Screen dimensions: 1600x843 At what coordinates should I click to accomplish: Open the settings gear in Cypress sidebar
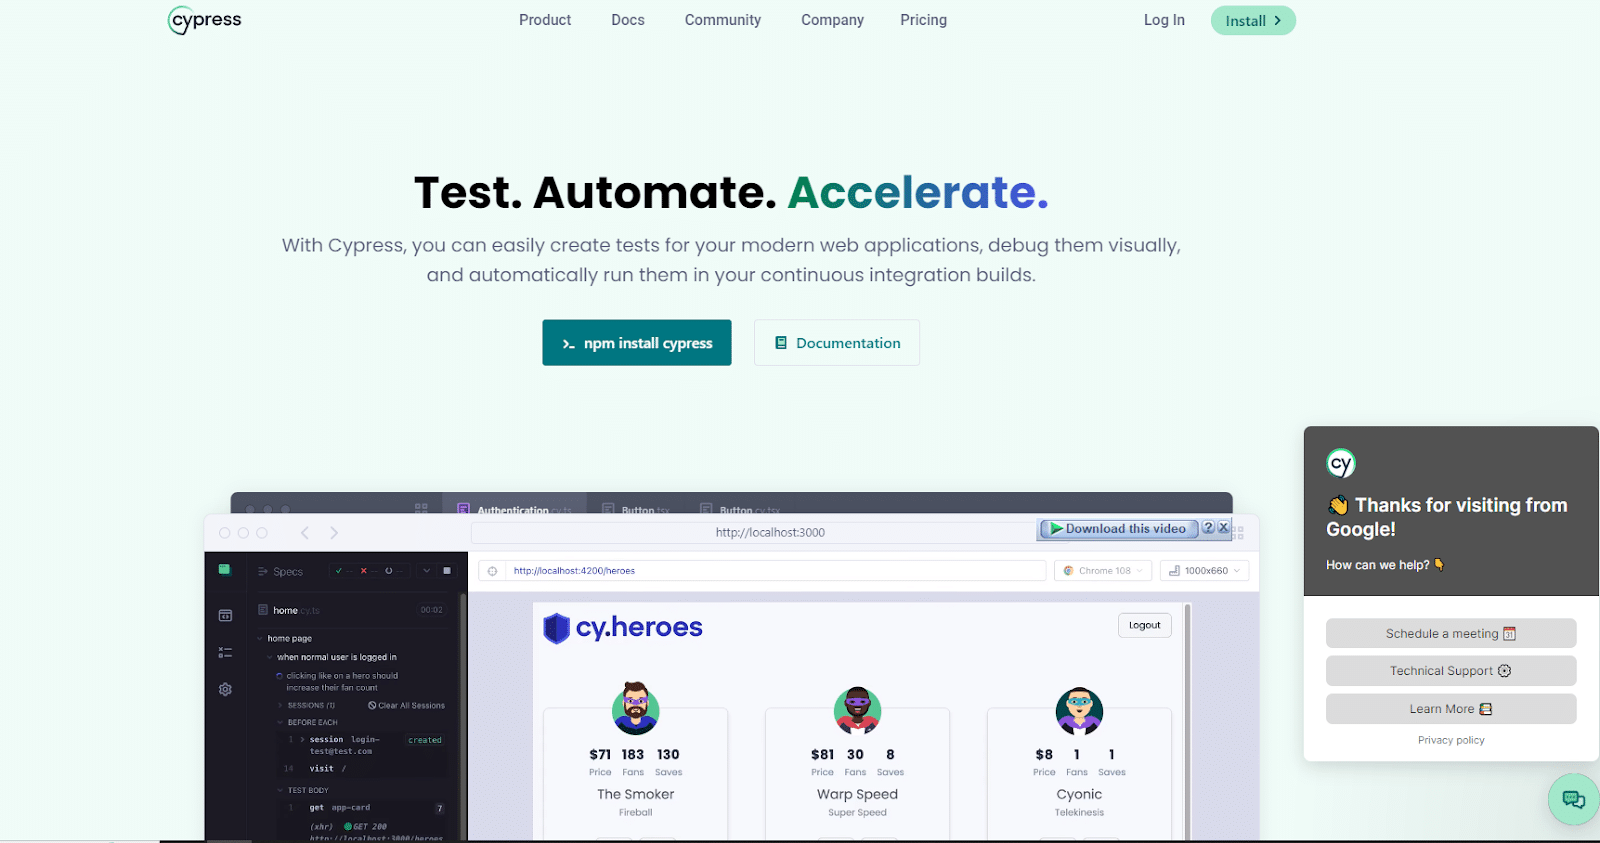225,689
